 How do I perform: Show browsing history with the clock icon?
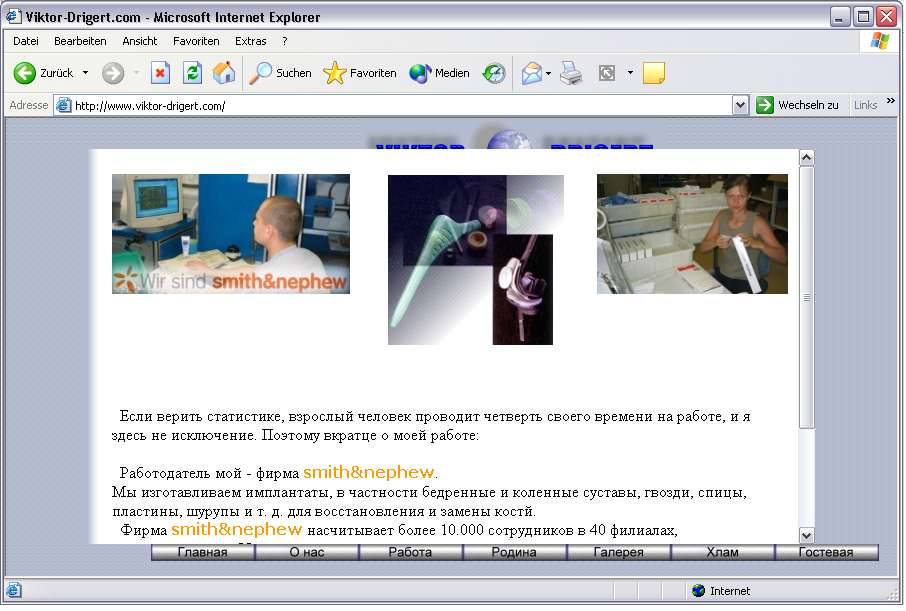[x=494, y=73]
